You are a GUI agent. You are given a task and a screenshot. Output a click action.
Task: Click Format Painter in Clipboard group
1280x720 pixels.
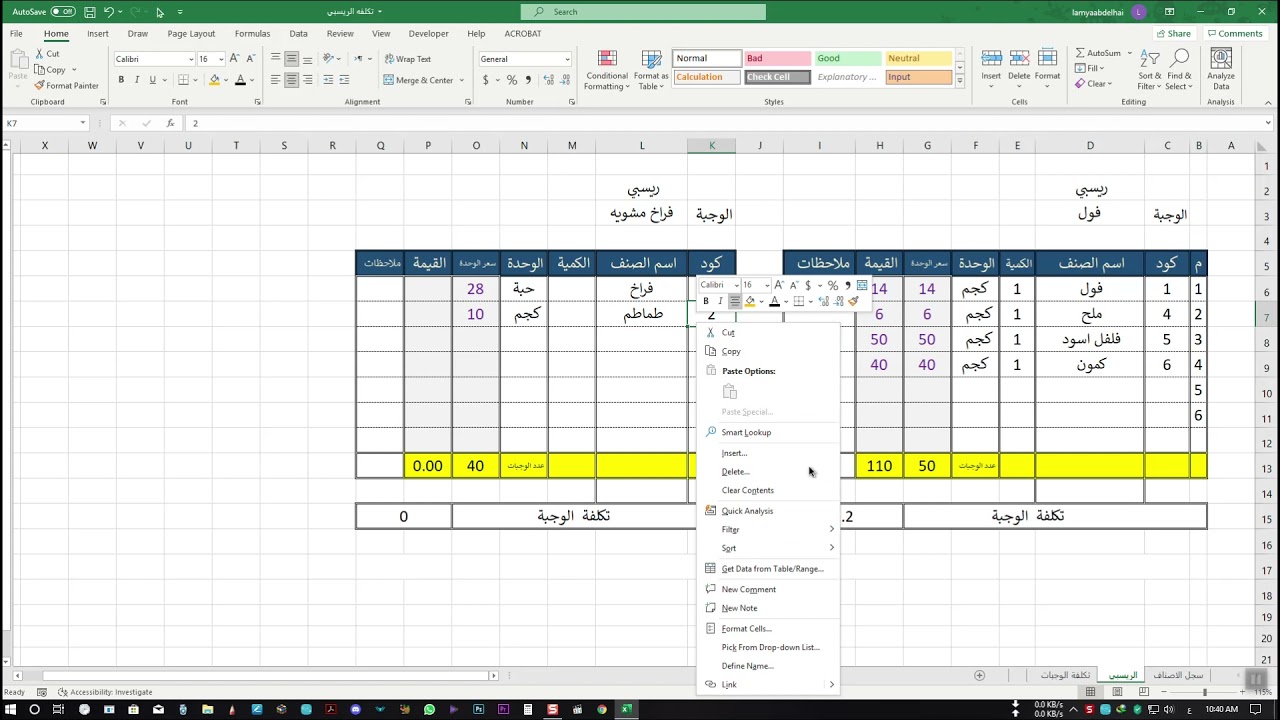point(66,86)
